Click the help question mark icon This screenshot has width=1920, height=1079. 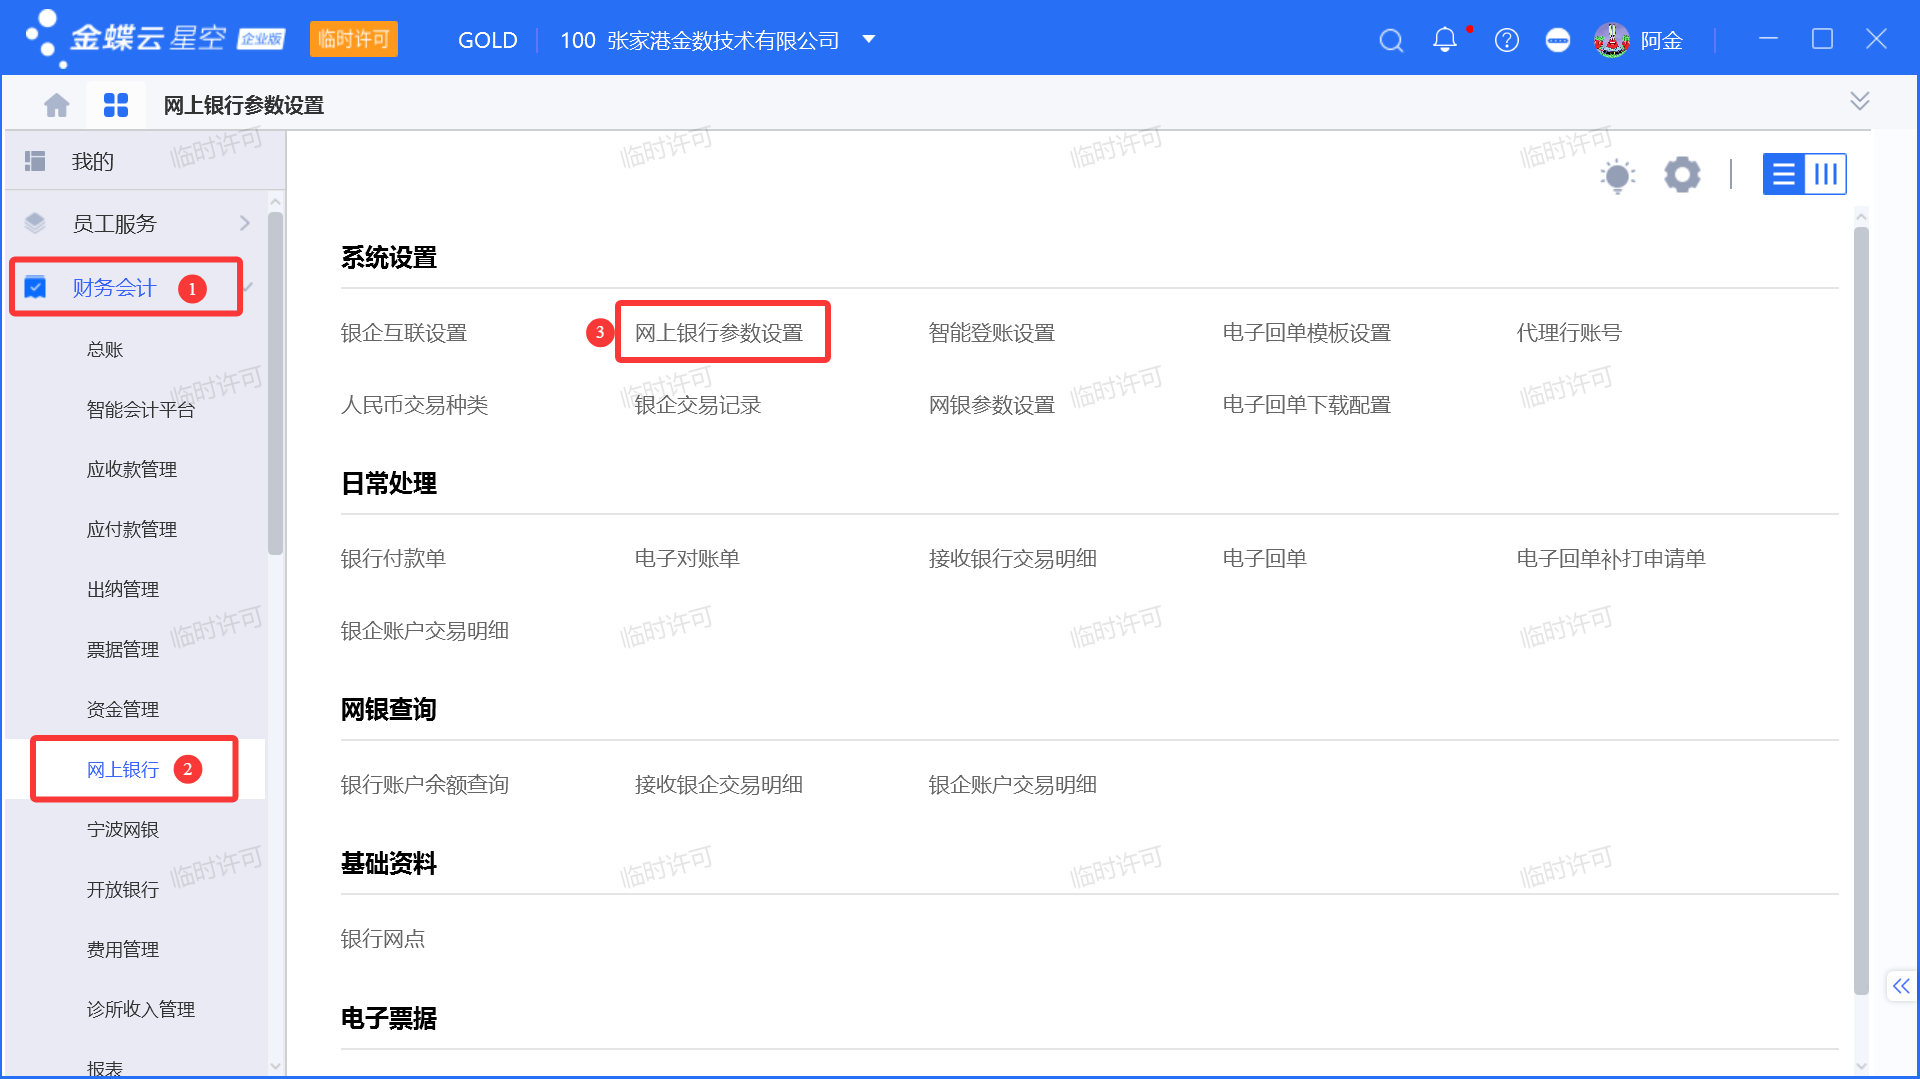tap(1506, 40)
